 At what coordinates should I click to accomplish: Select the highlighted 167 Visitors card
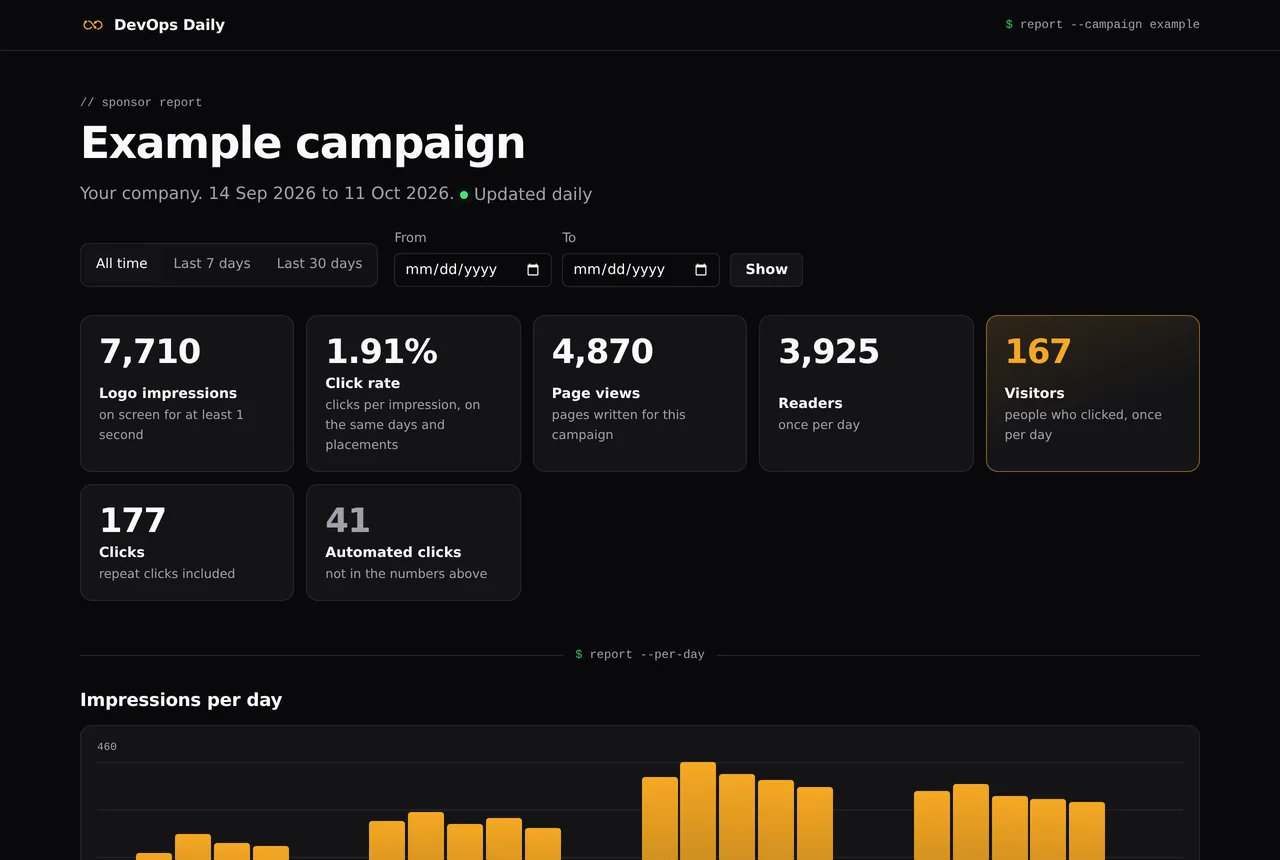[x=1093, y=393]
